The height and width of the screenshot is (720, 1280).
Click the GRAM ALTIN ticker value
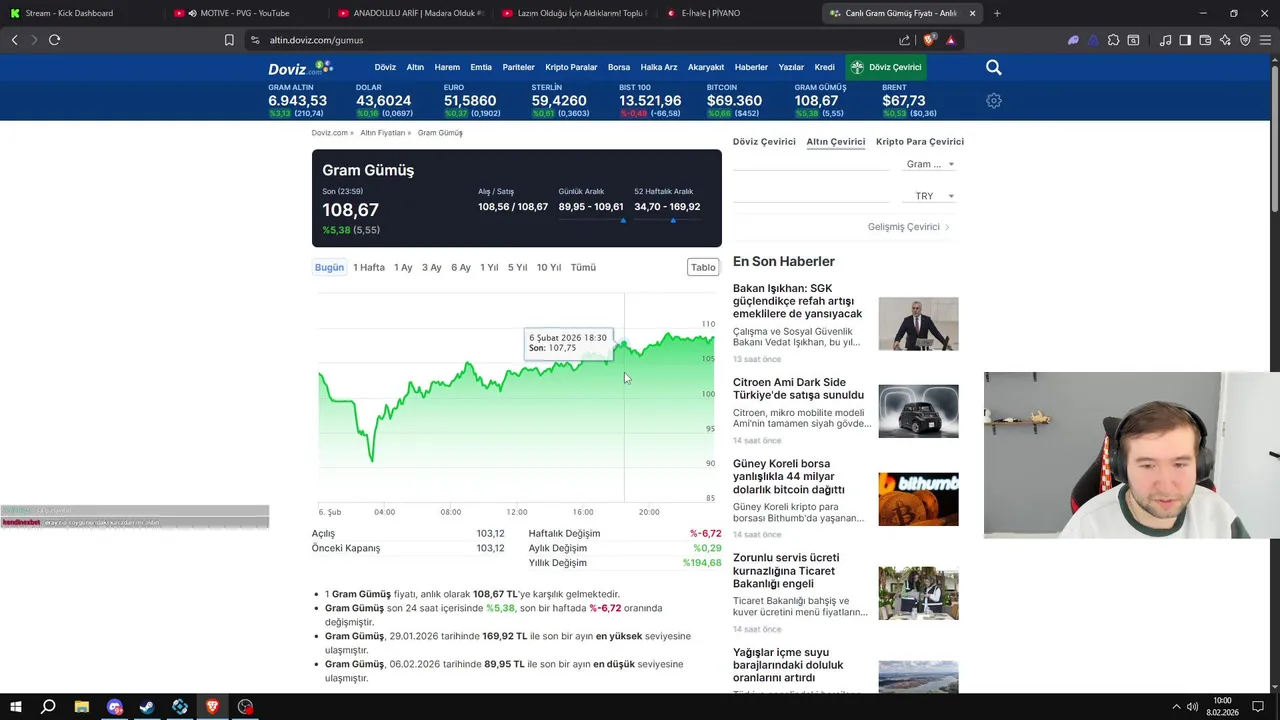pyautogui.click(x=297, y=101)
